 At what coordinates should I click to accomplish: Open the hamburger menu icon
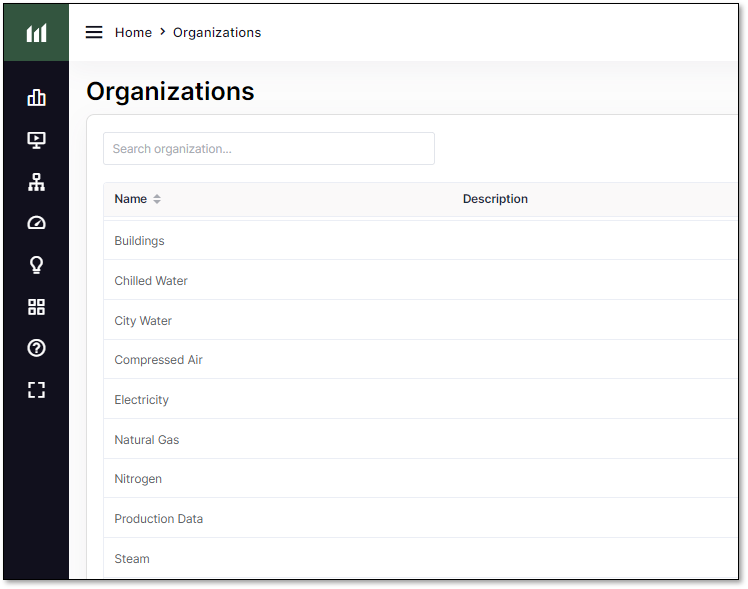coord(94,32)
